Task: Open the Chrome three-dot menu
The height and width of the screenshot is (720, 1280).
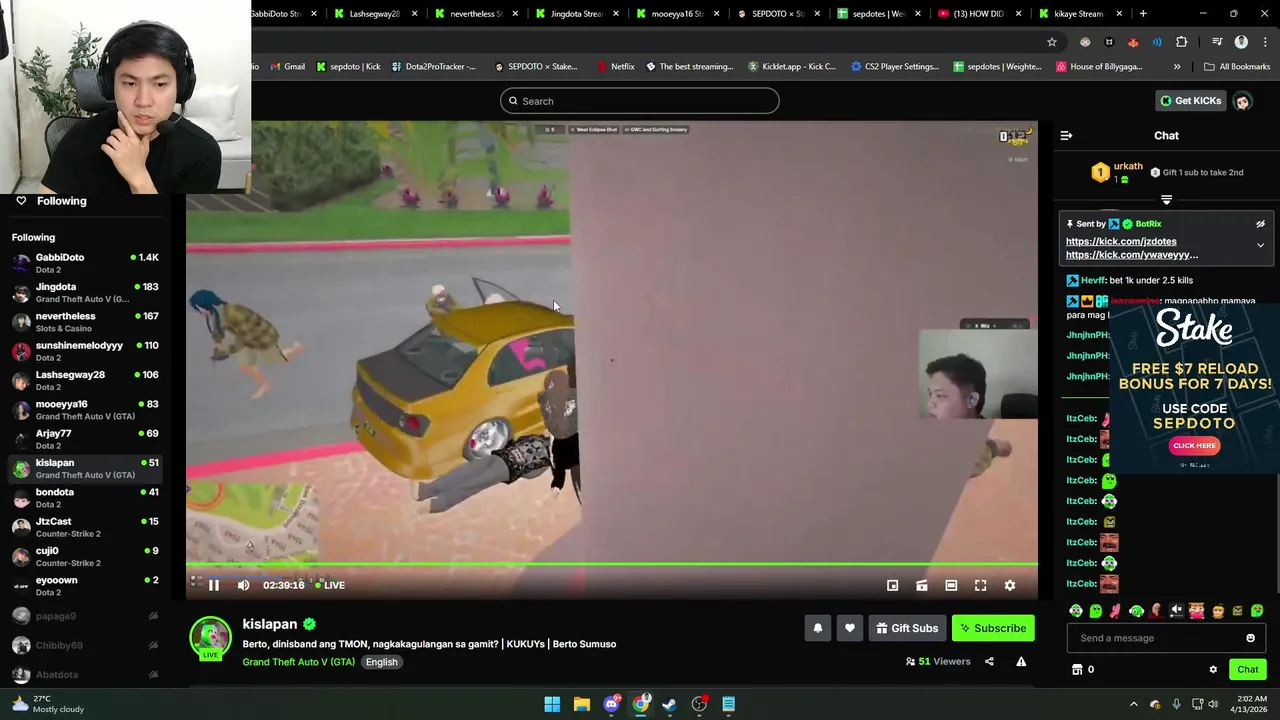Action: 1264,42
